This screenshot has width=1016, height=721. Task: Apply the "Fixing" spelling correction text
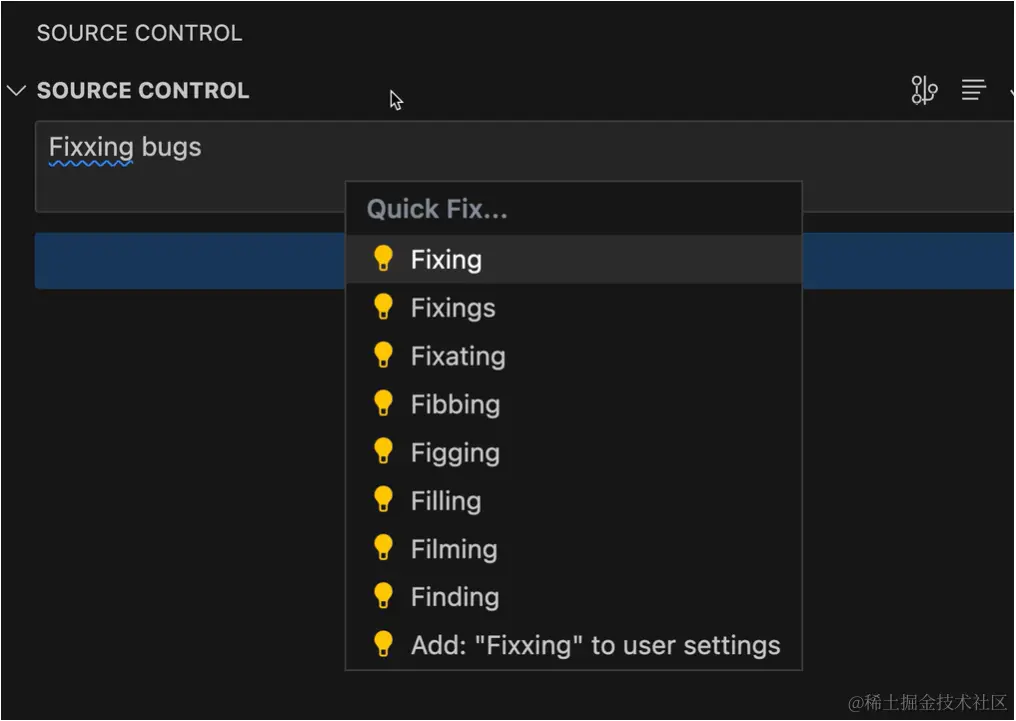pos(446,260)
